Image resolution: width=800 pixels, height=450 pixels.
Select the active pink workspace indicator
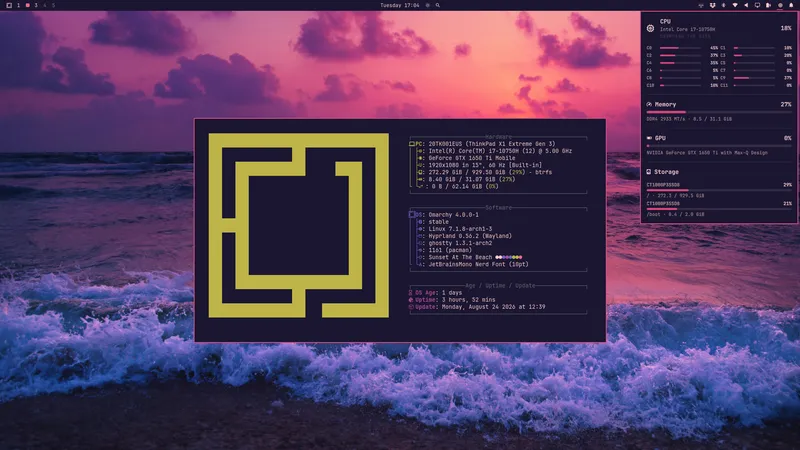[x=28, y=5]
